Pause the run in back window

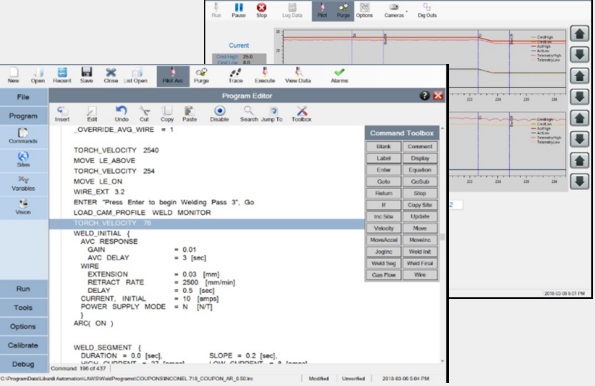pyautogui.click(x=239, y=10)
